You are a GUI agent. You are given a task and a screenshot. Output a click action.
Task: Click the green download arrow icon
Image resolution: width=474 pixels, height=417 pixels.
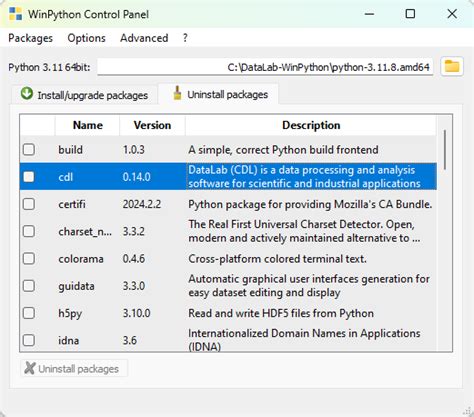[x=27, y=94]
